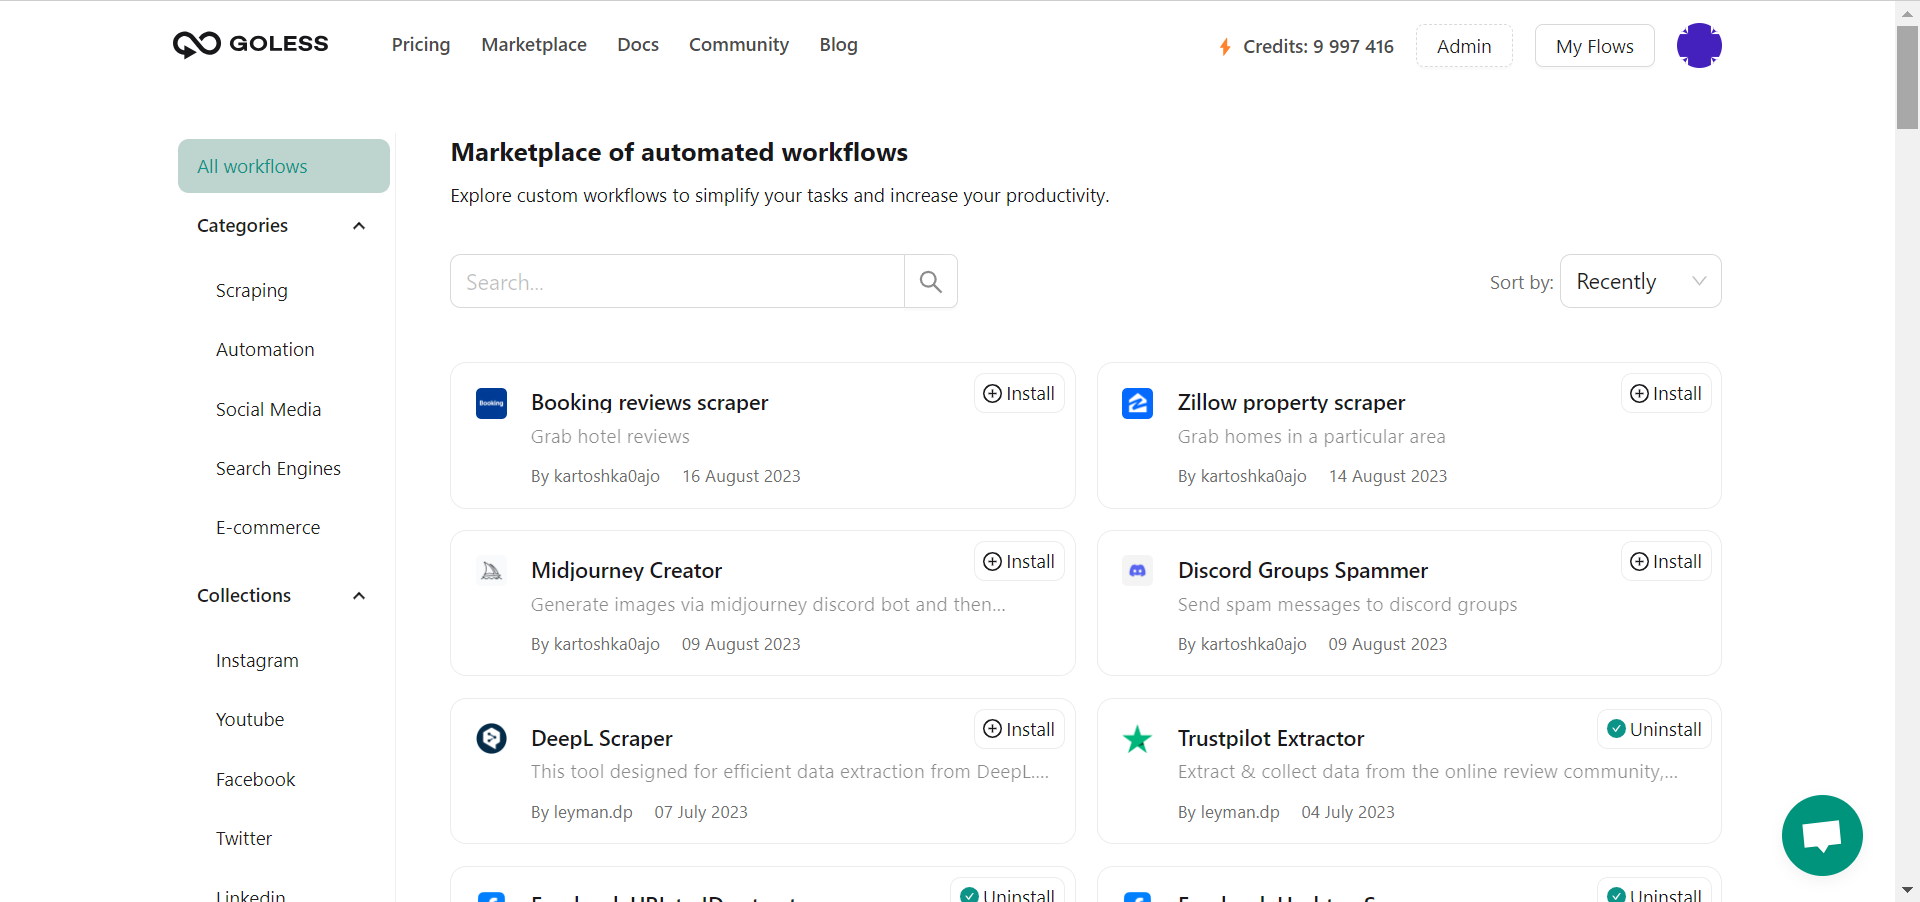Click the Discord Groups Spammer icon
This screenshot has height=902, width=1920.
(1138, 571)
